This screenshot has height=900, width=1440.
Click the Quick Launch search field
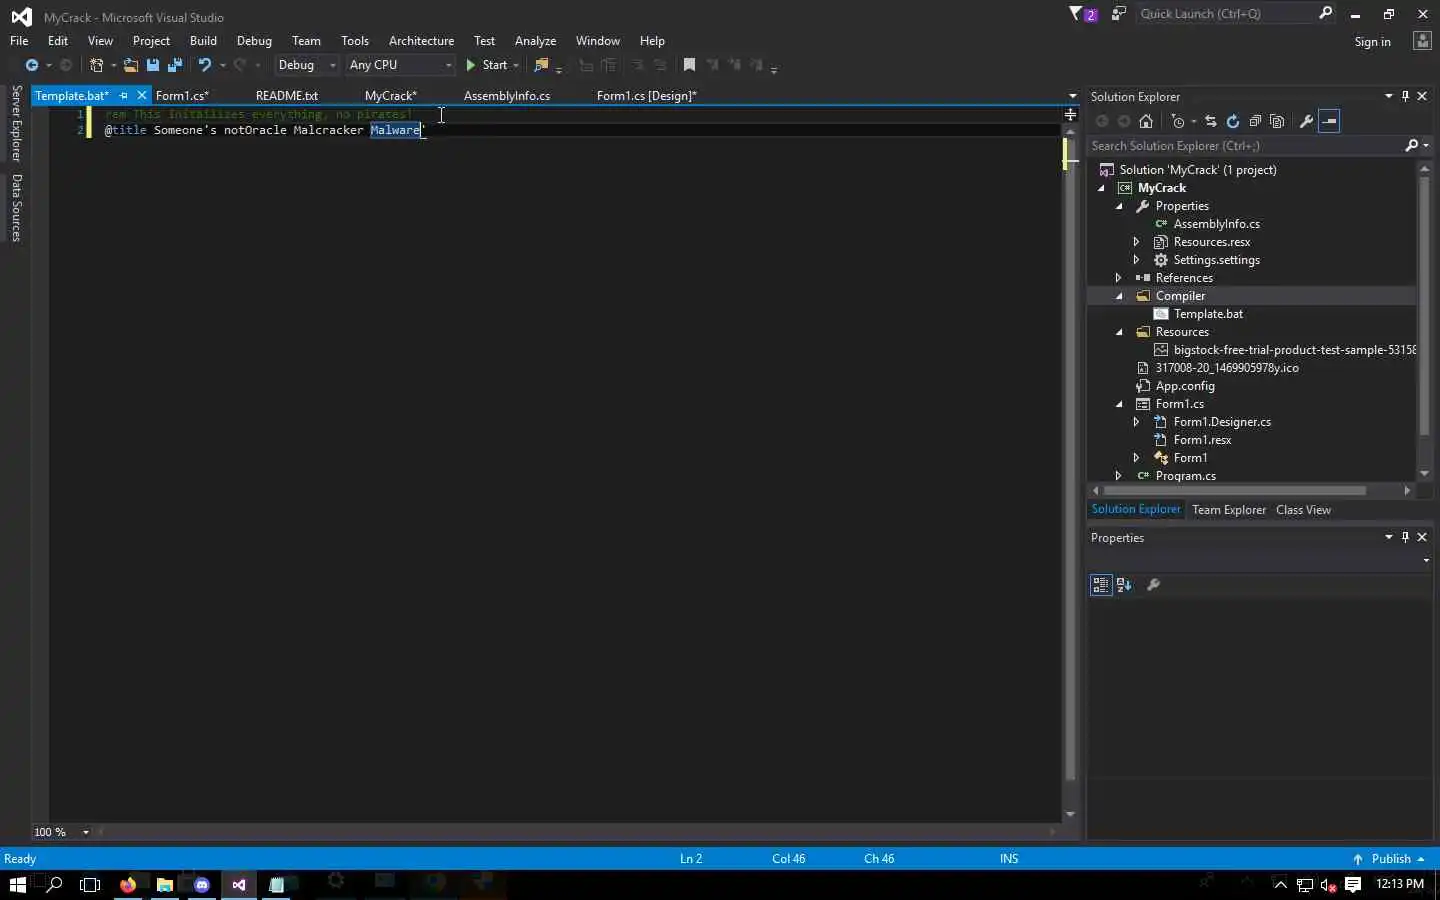point(1226,14)
